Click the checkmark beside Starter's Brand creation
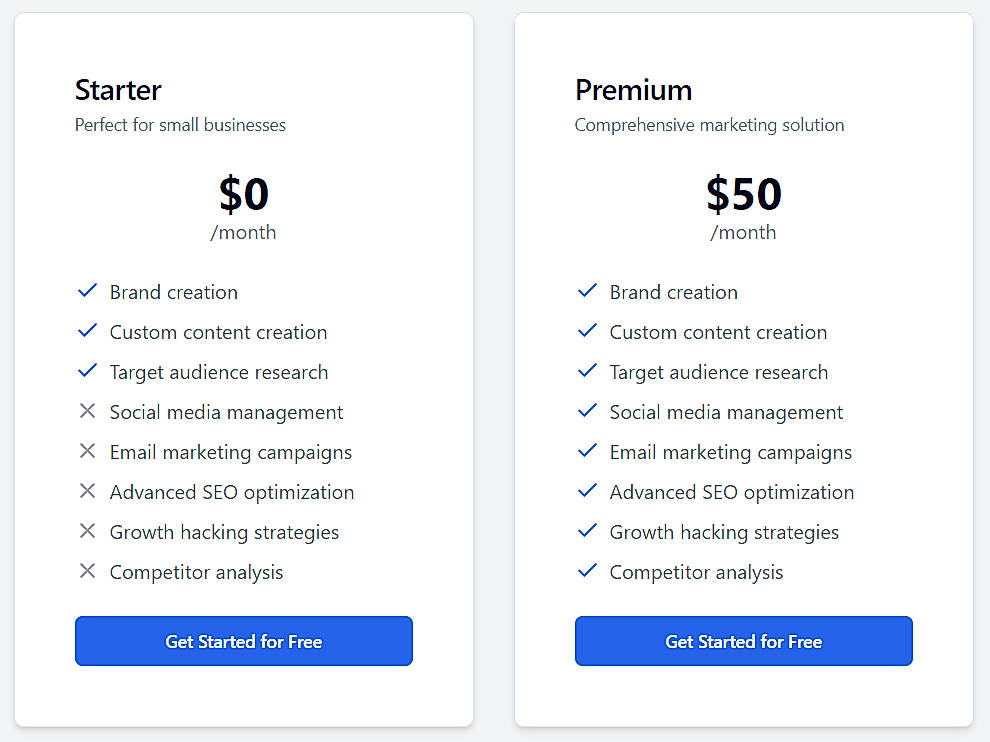The height and width of the screenshot is (742, 990). coord(87,291)
